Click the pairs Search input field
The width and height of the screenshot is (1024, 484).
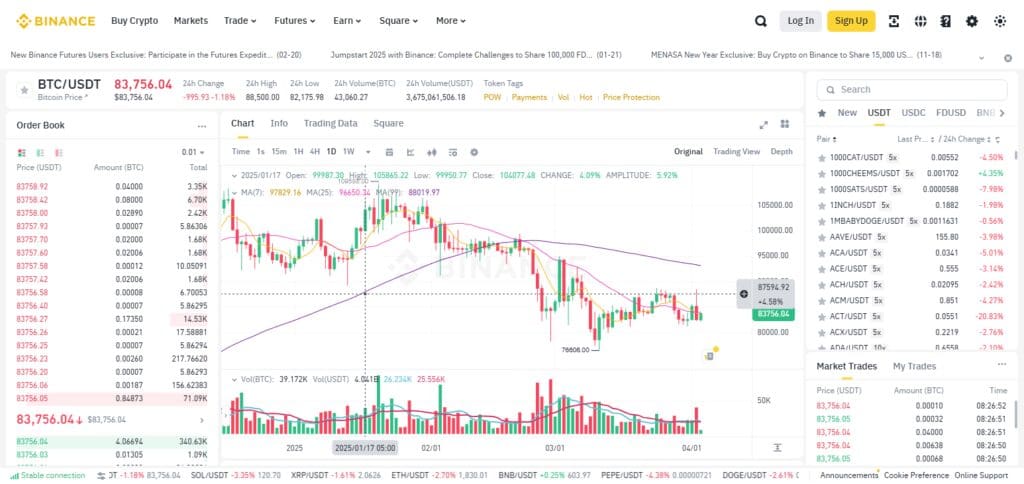tap(912, 89)
